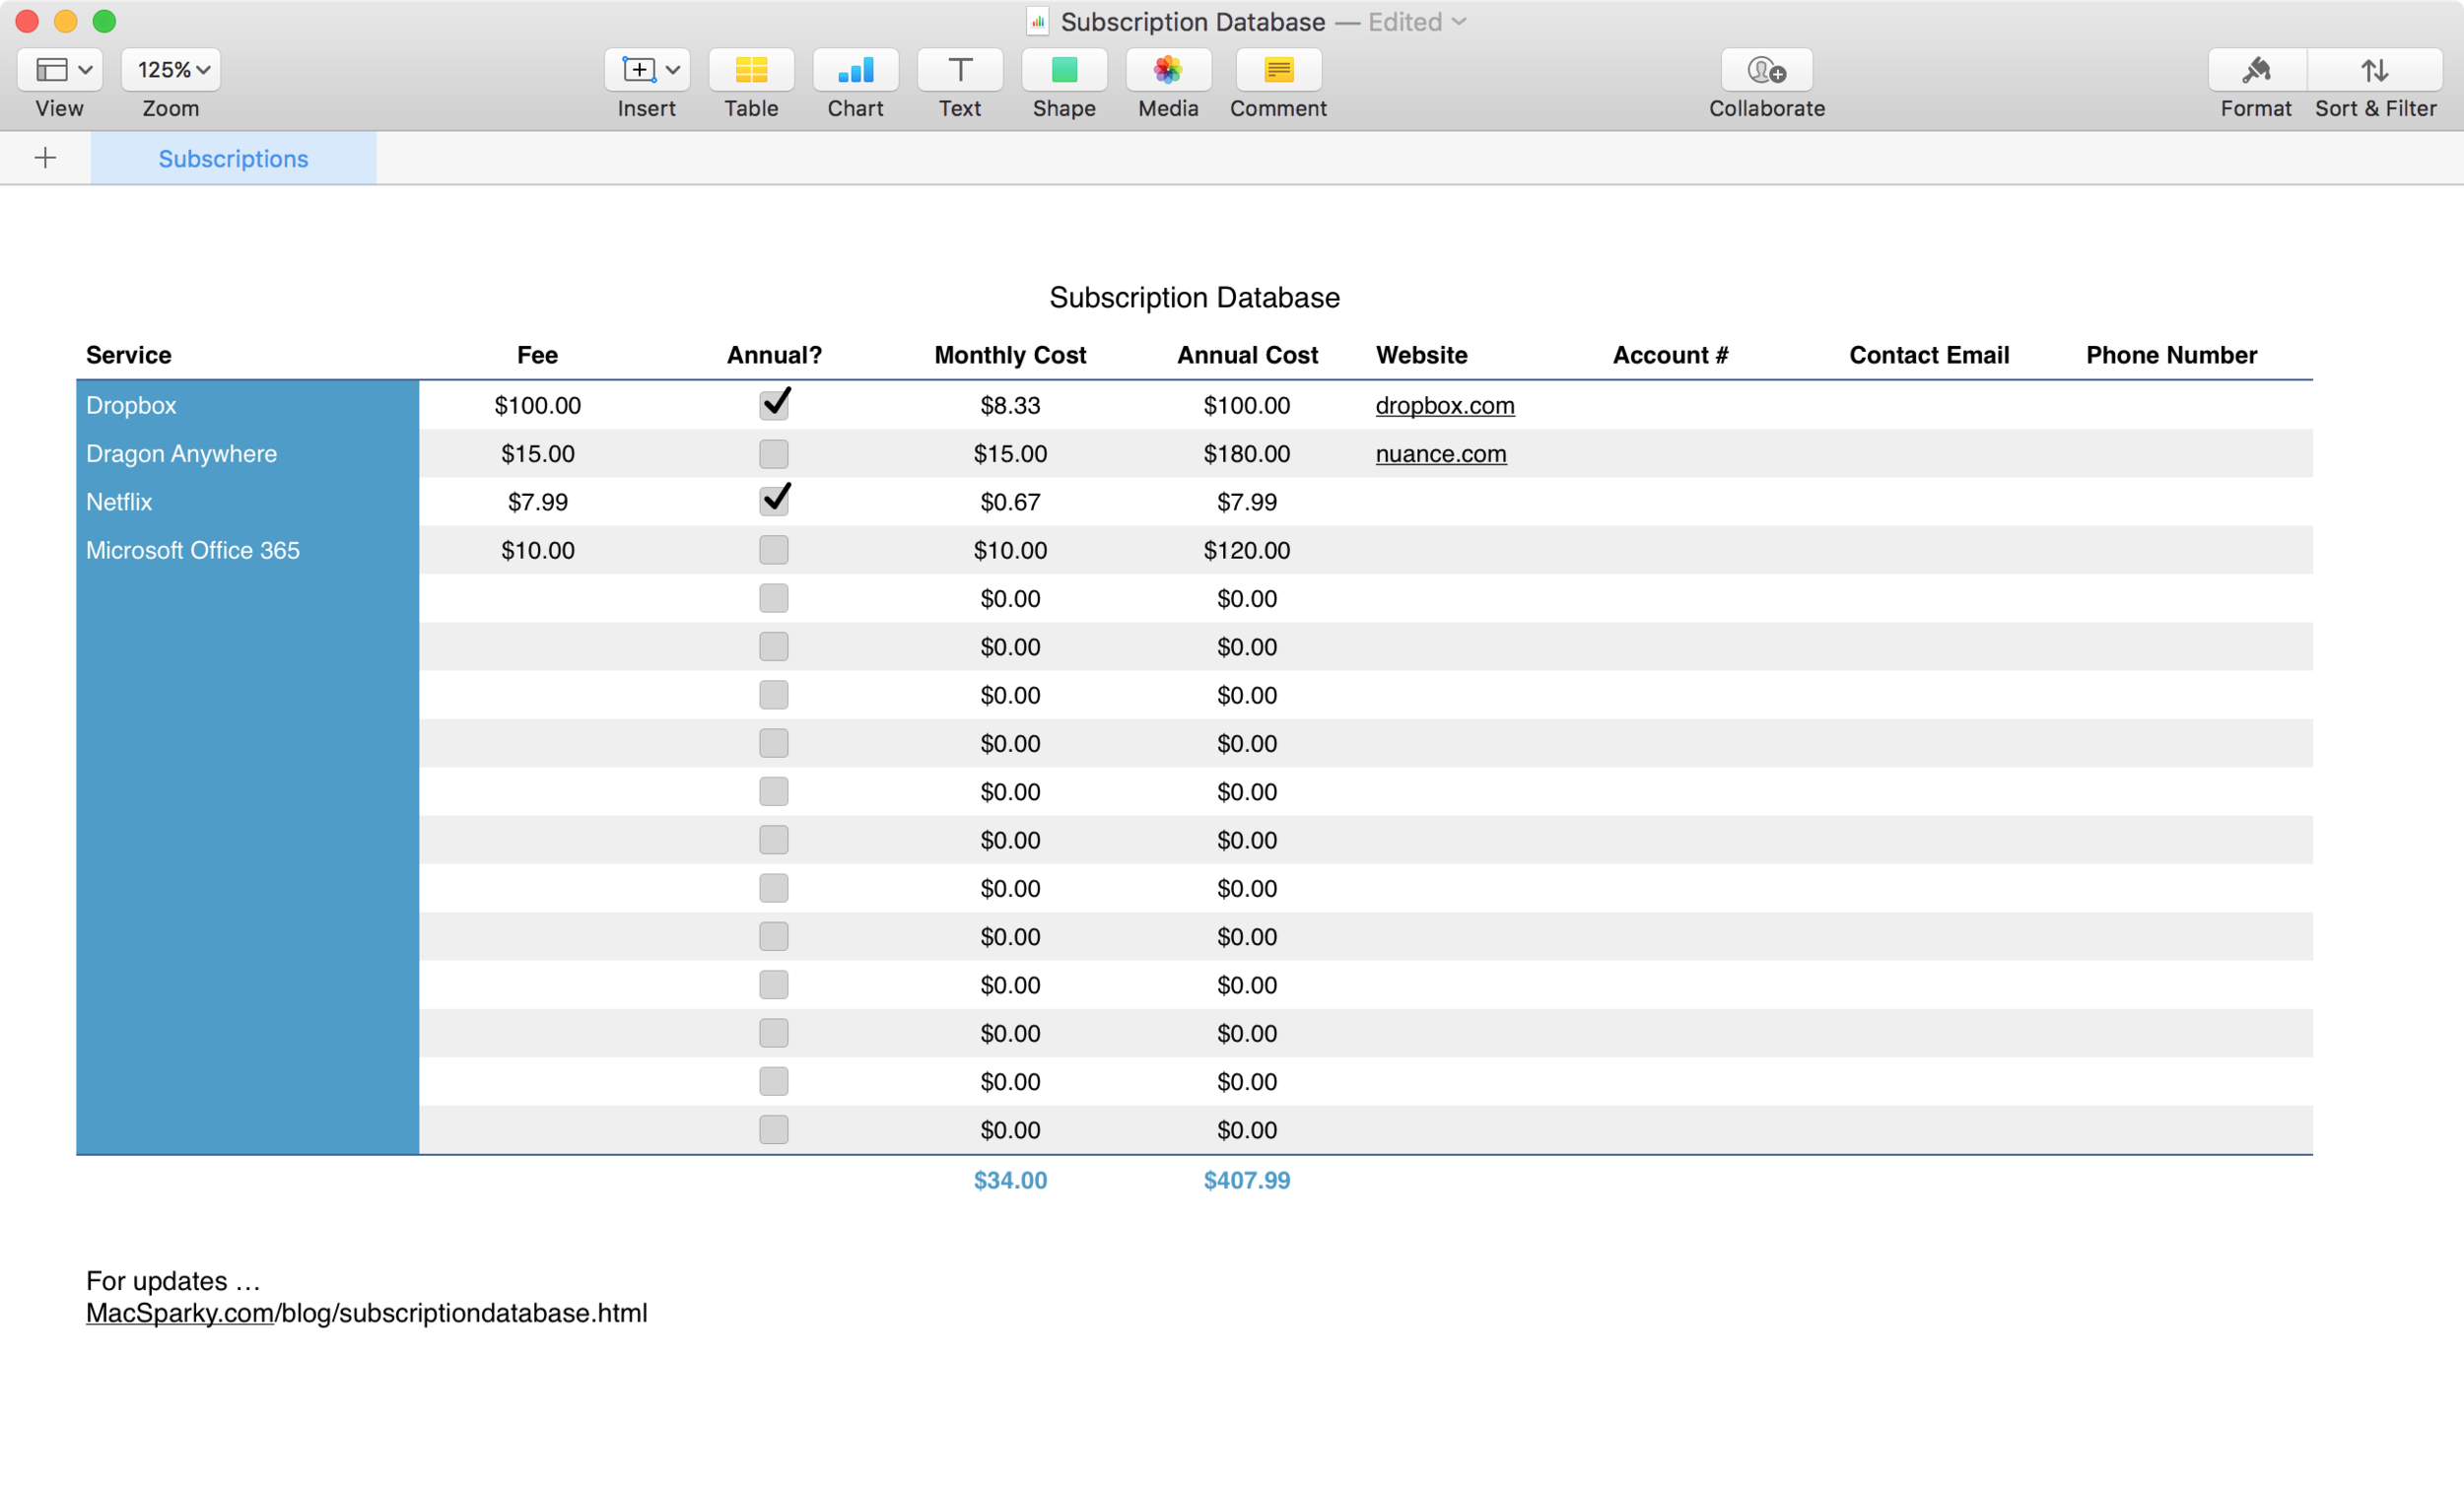The image size is (2464, 1492).
Task: Add a new sheet with plus button
Action: point(45,158)
